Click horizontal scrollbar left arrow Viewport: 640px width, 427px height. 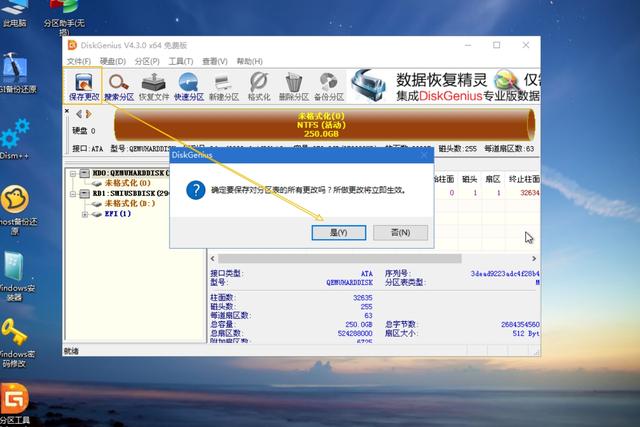[x=213, y=259]
